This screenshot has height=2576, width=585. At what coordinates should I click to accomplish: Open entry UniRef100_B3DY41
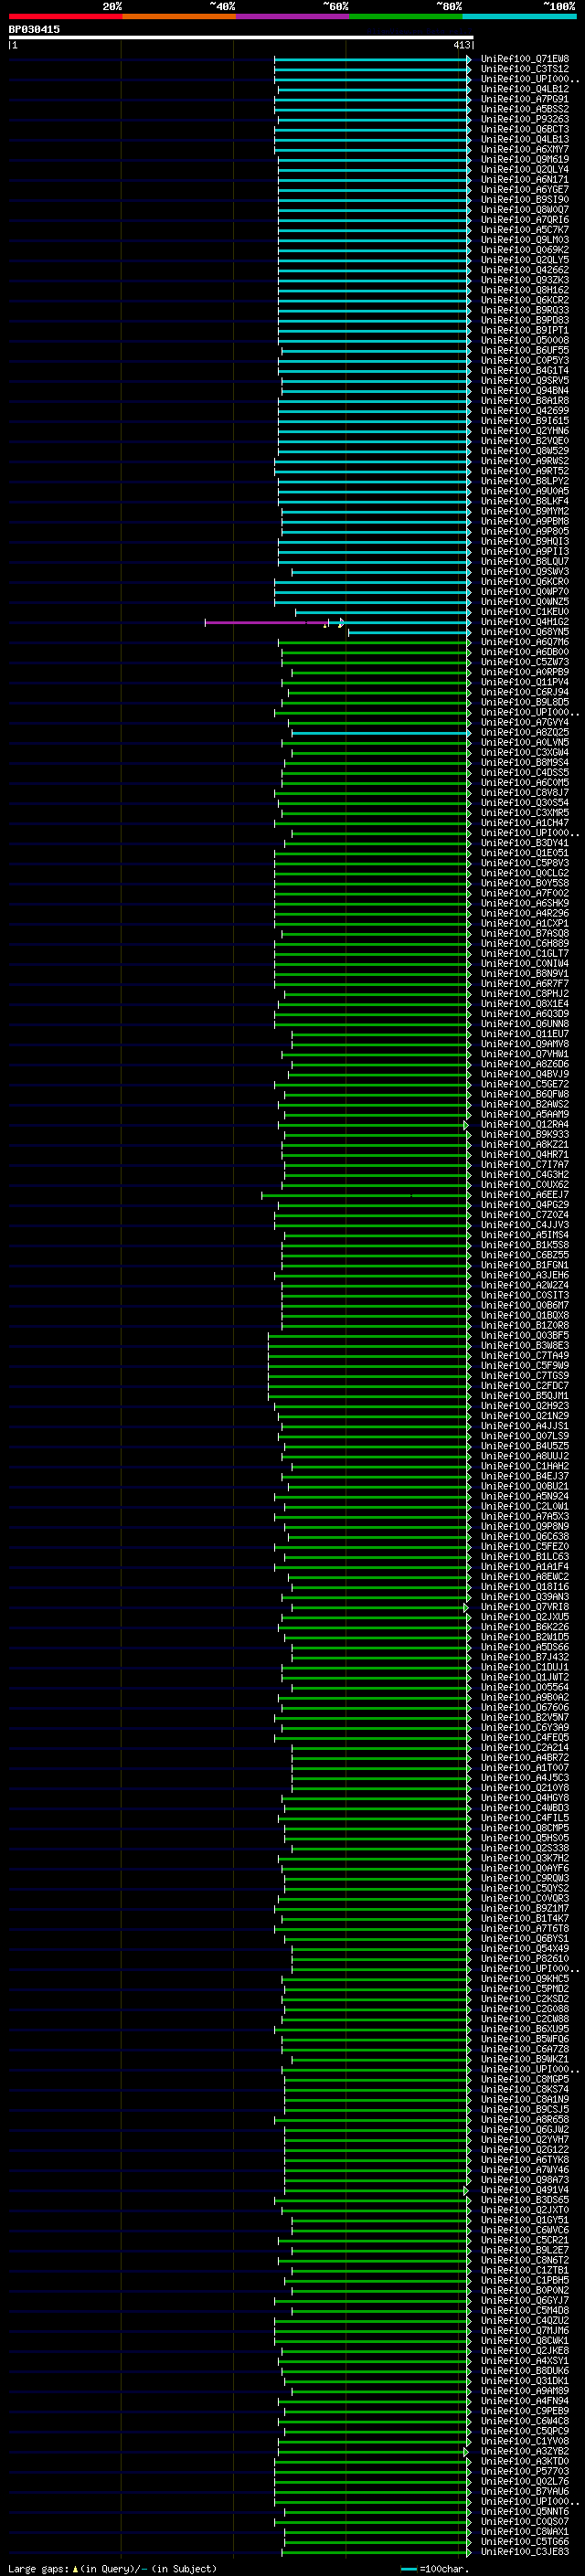(x=525, y=843)
